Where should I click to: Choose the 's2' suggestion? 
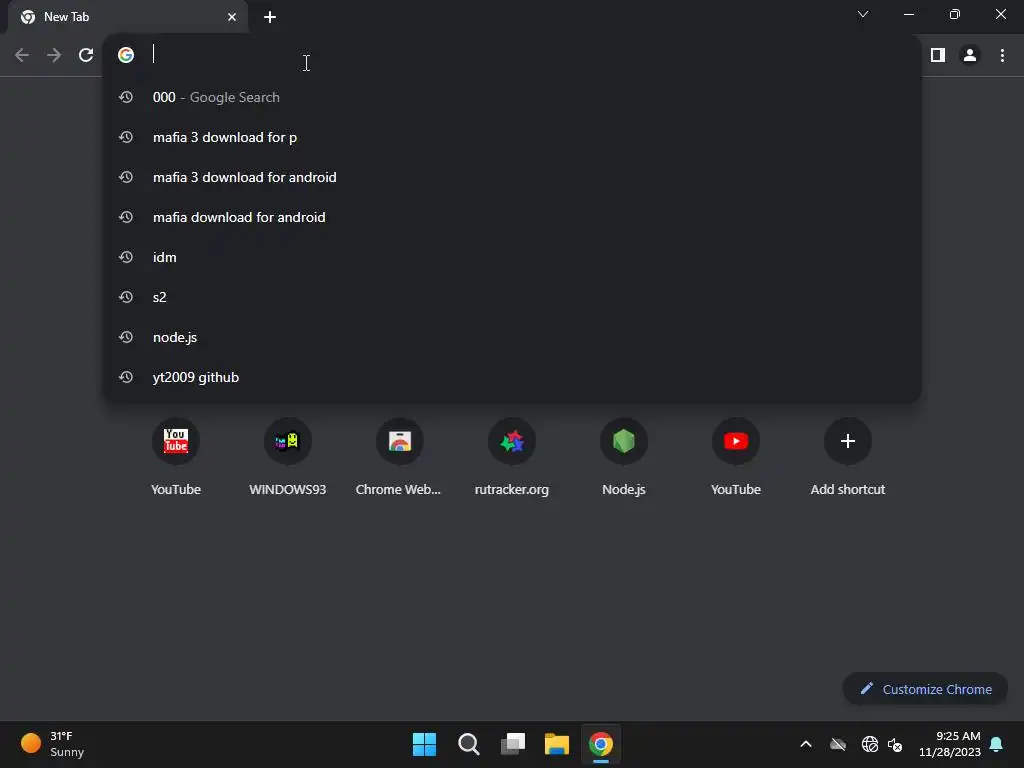(x=513, y=297)
